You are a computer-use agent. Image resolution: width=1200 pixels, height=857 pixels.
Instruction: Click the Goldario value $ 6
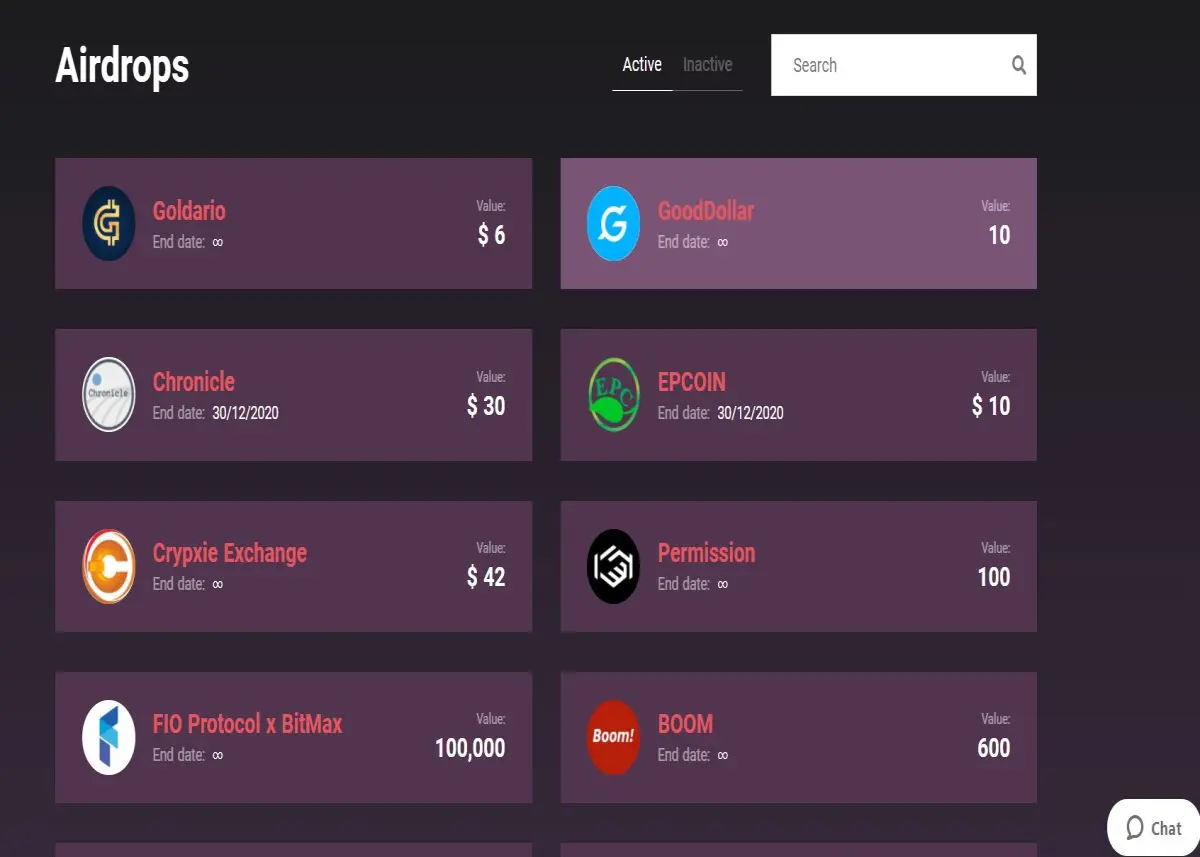click(x=491, y=235)
